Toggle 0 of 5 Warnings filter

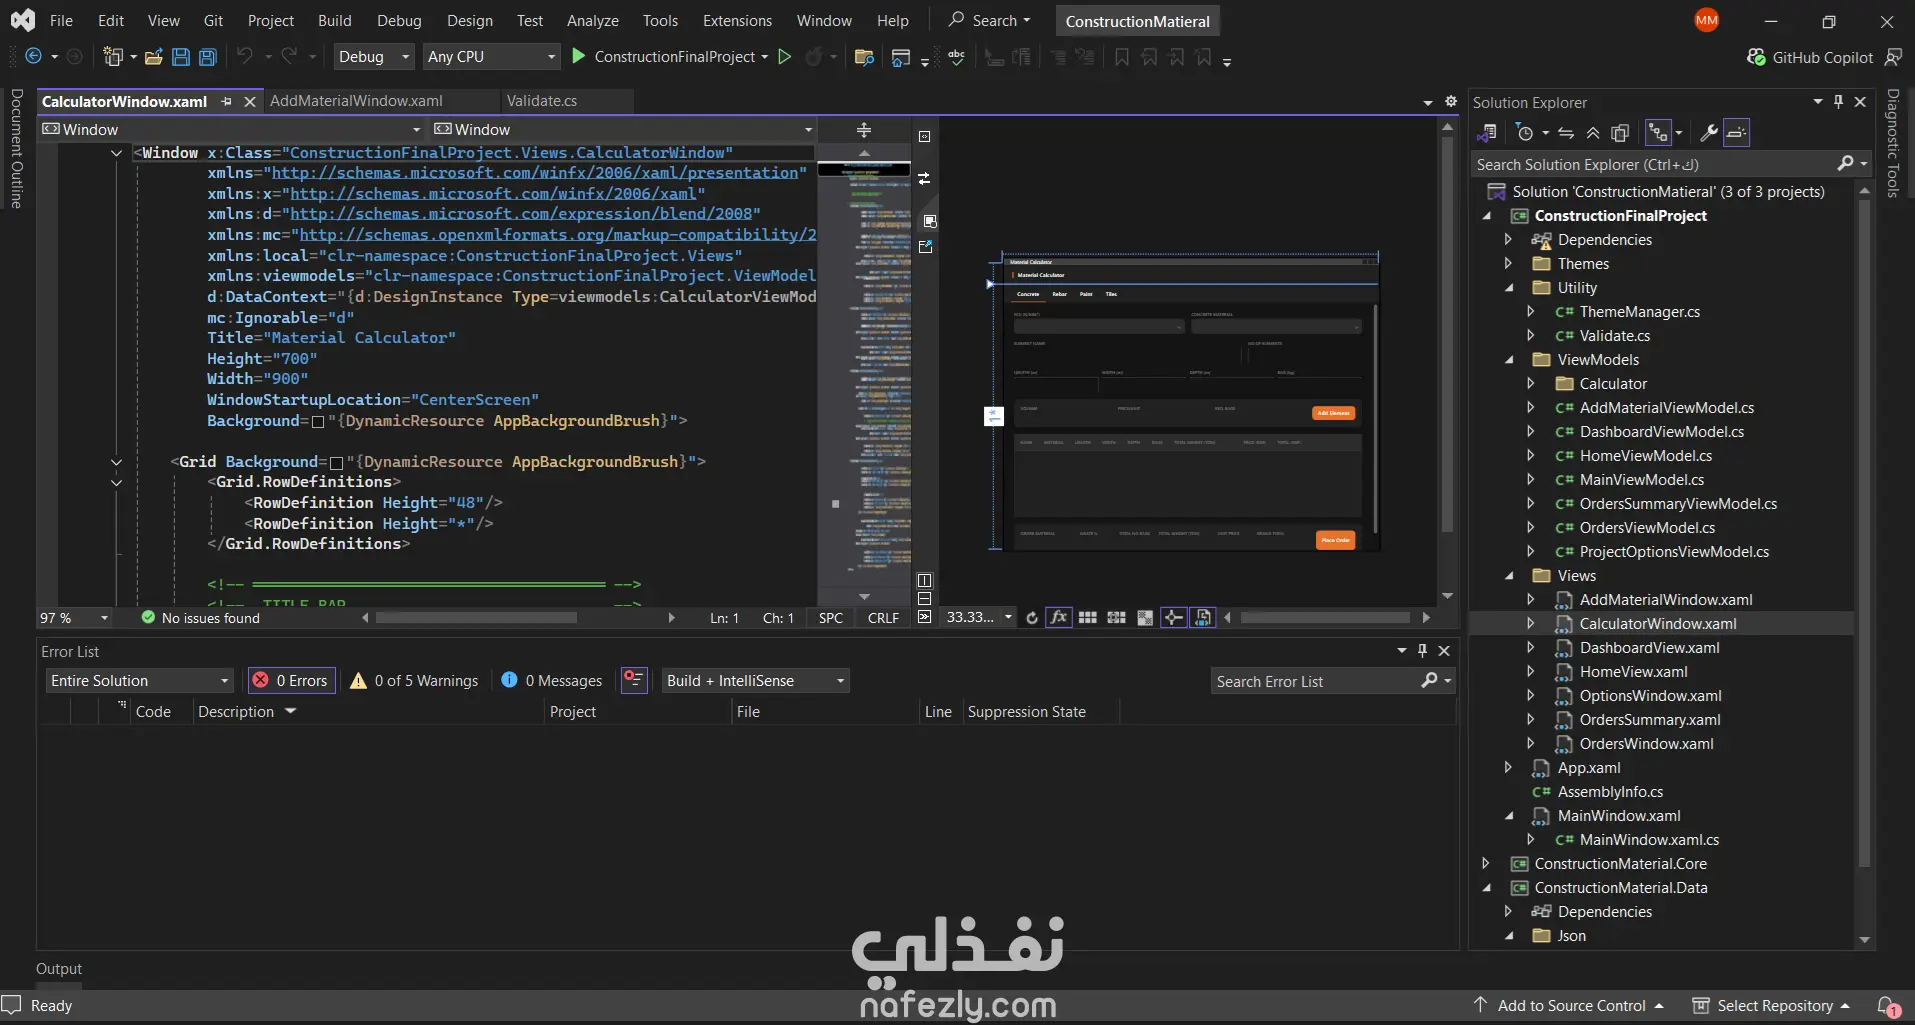[414, 681]
